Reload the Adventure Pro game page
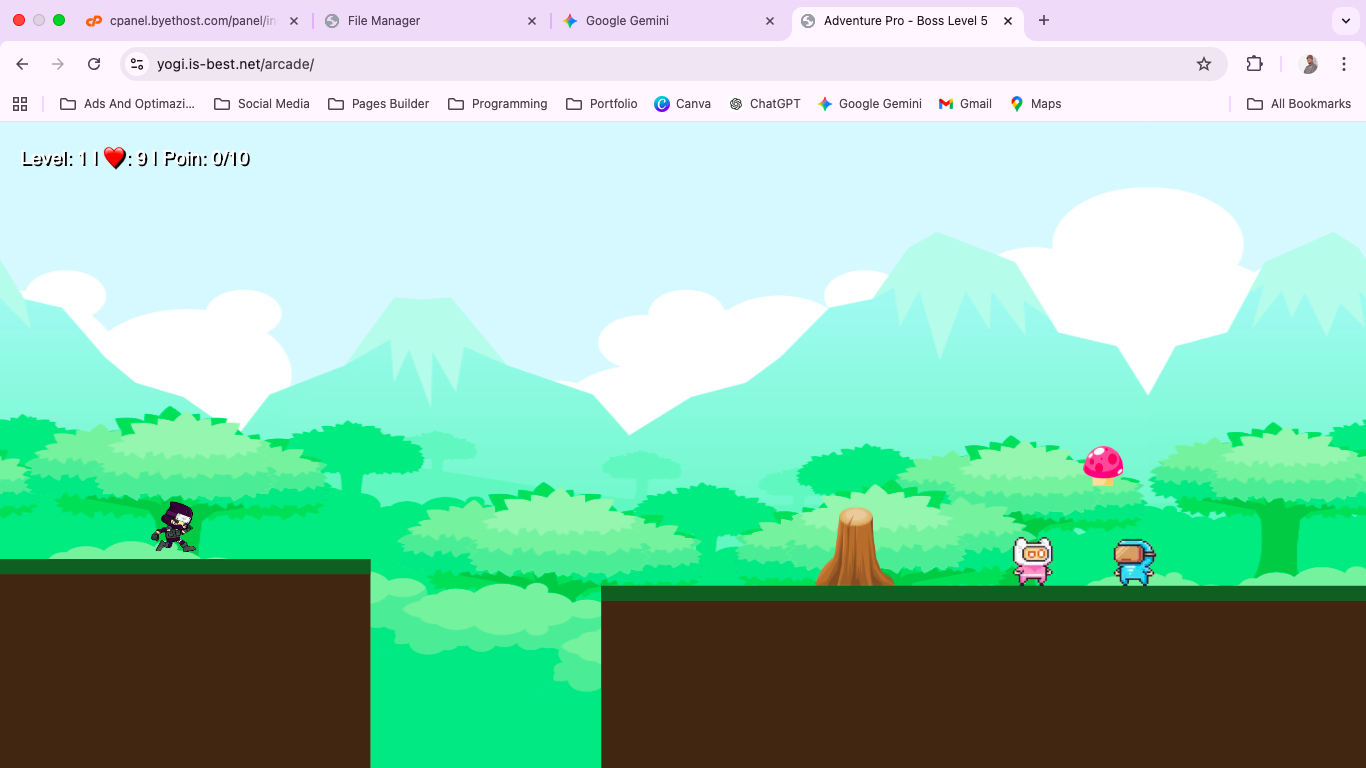The height and width of the screenshot is (768, 1366). pos(94,63)
